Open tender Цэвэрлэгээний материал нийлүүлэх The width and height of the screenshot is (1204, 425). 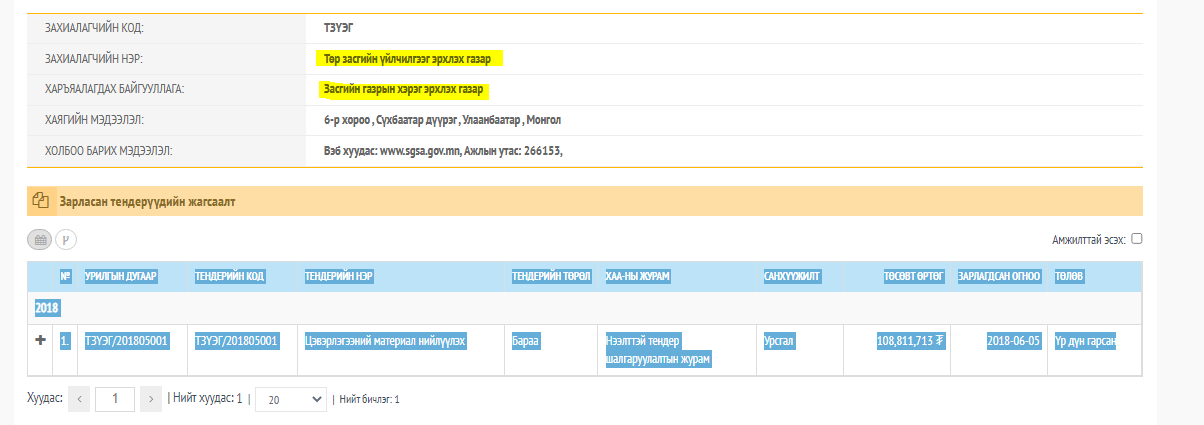(386, 341)
